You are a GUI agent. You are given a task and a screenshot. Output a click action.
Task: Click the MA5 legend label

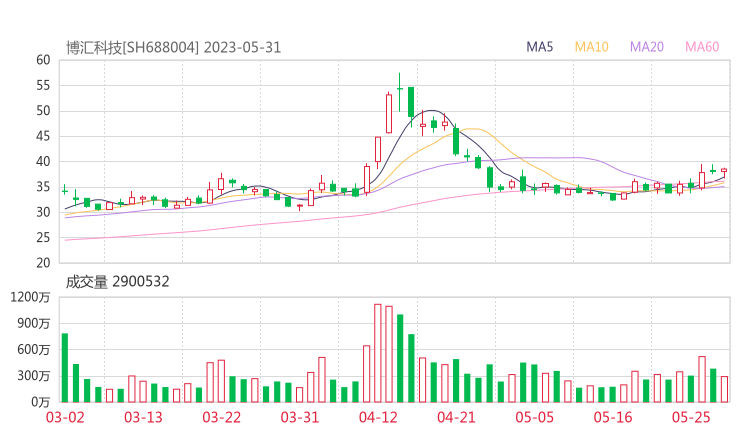pyautogui.click(x=539, y=47)
